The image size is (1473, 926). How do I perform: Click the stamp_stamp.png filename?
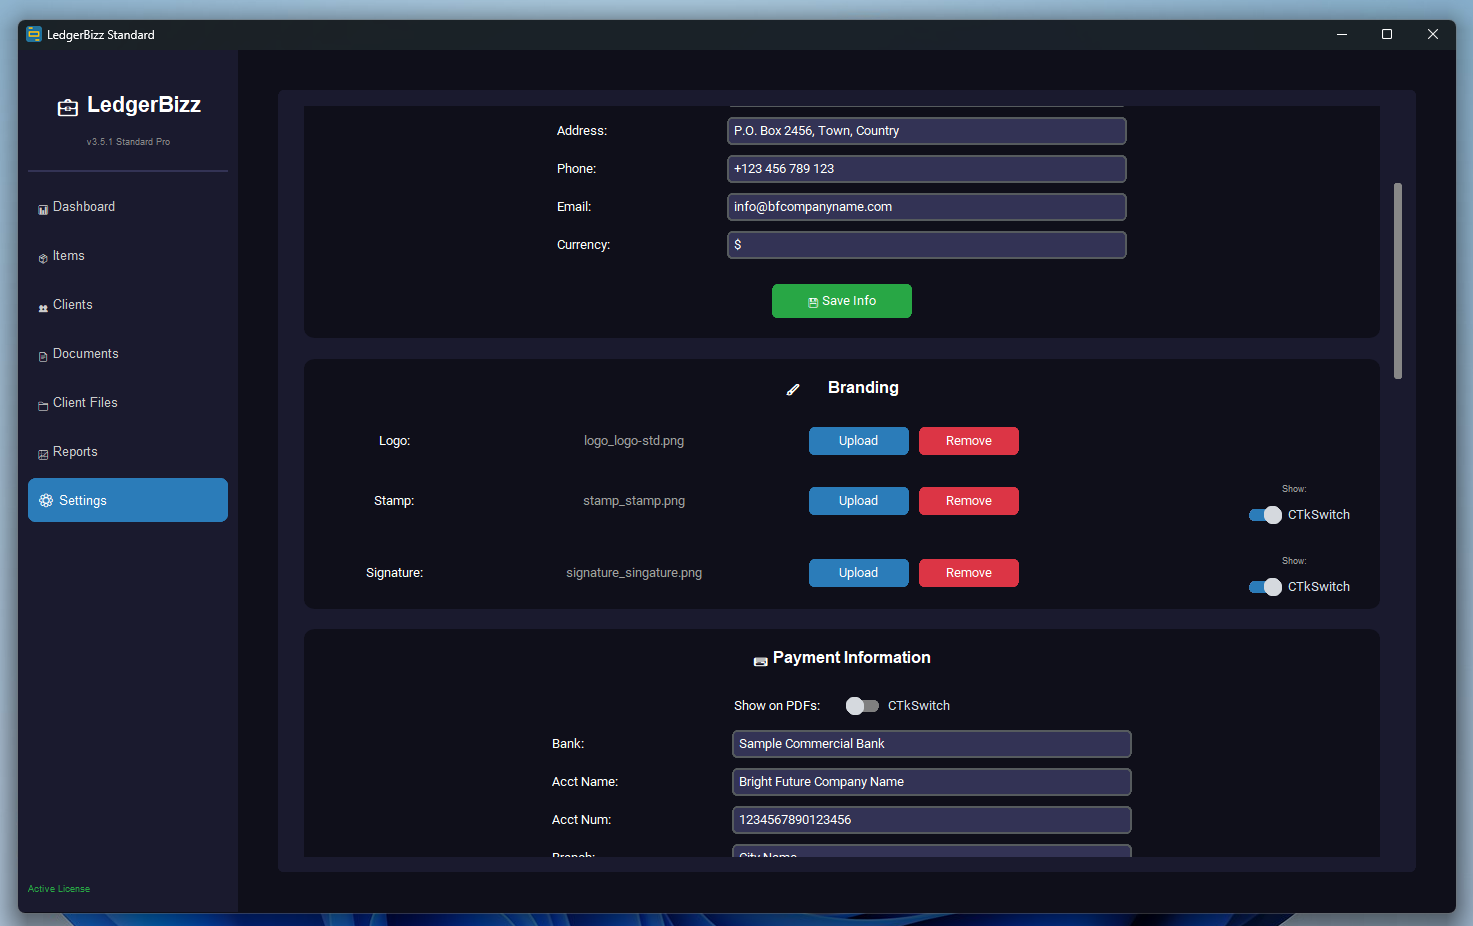pyautogui.click(x=634, y=501)
